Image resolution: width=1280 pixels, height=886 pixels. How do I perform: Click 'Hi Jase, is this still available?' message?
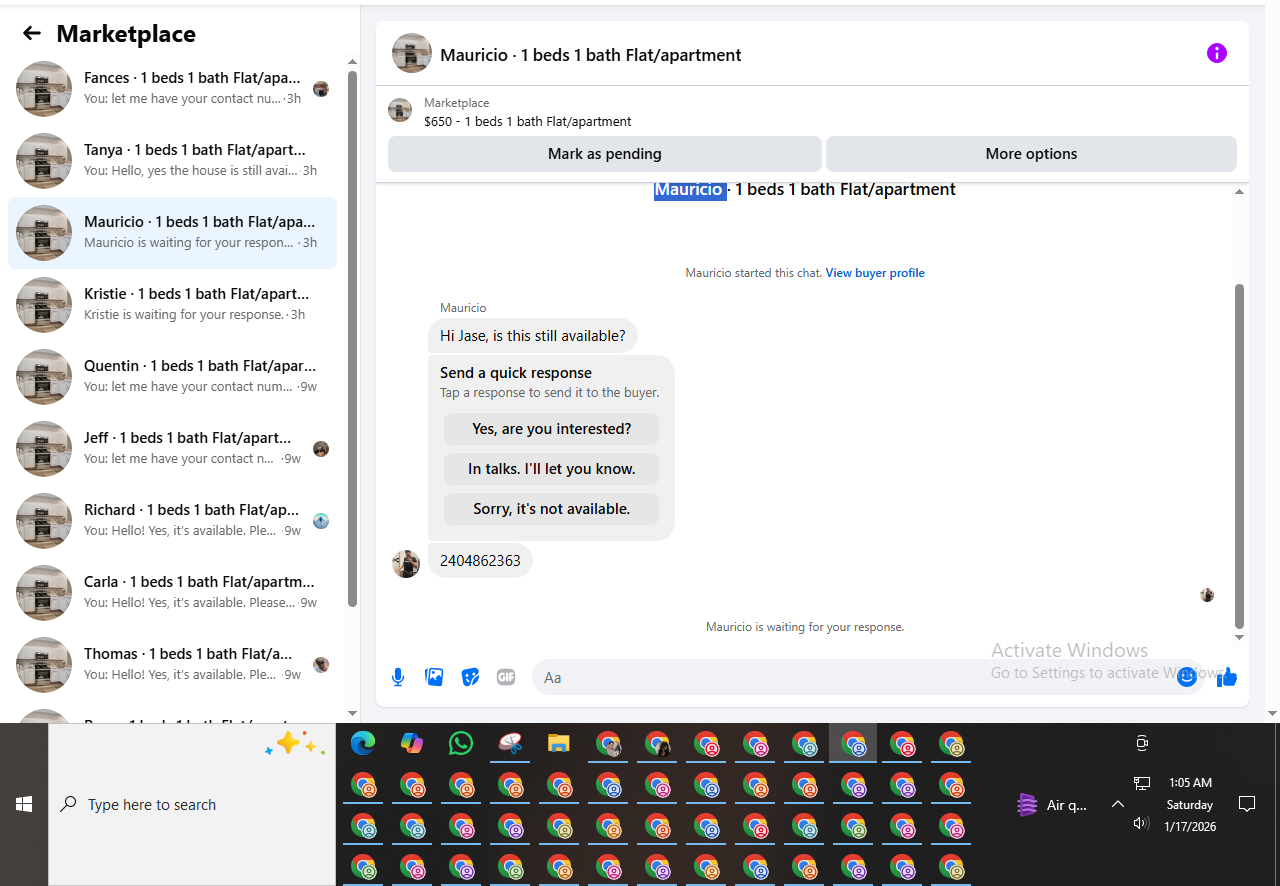533,336
